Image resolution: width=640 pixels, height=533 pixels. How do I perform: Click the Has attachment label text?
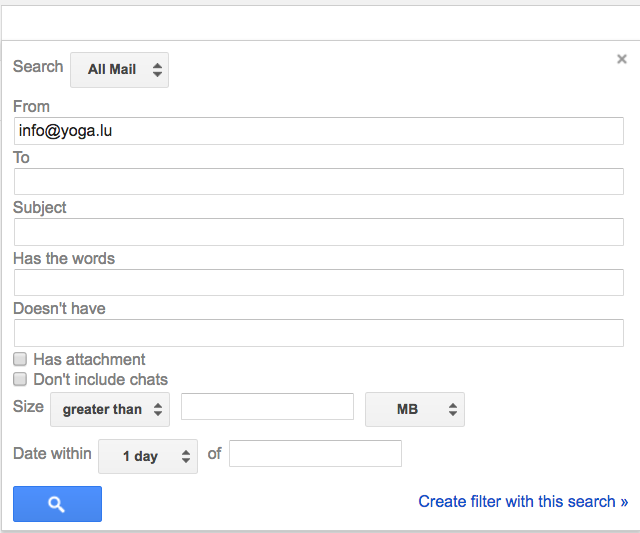click(89, 360)
